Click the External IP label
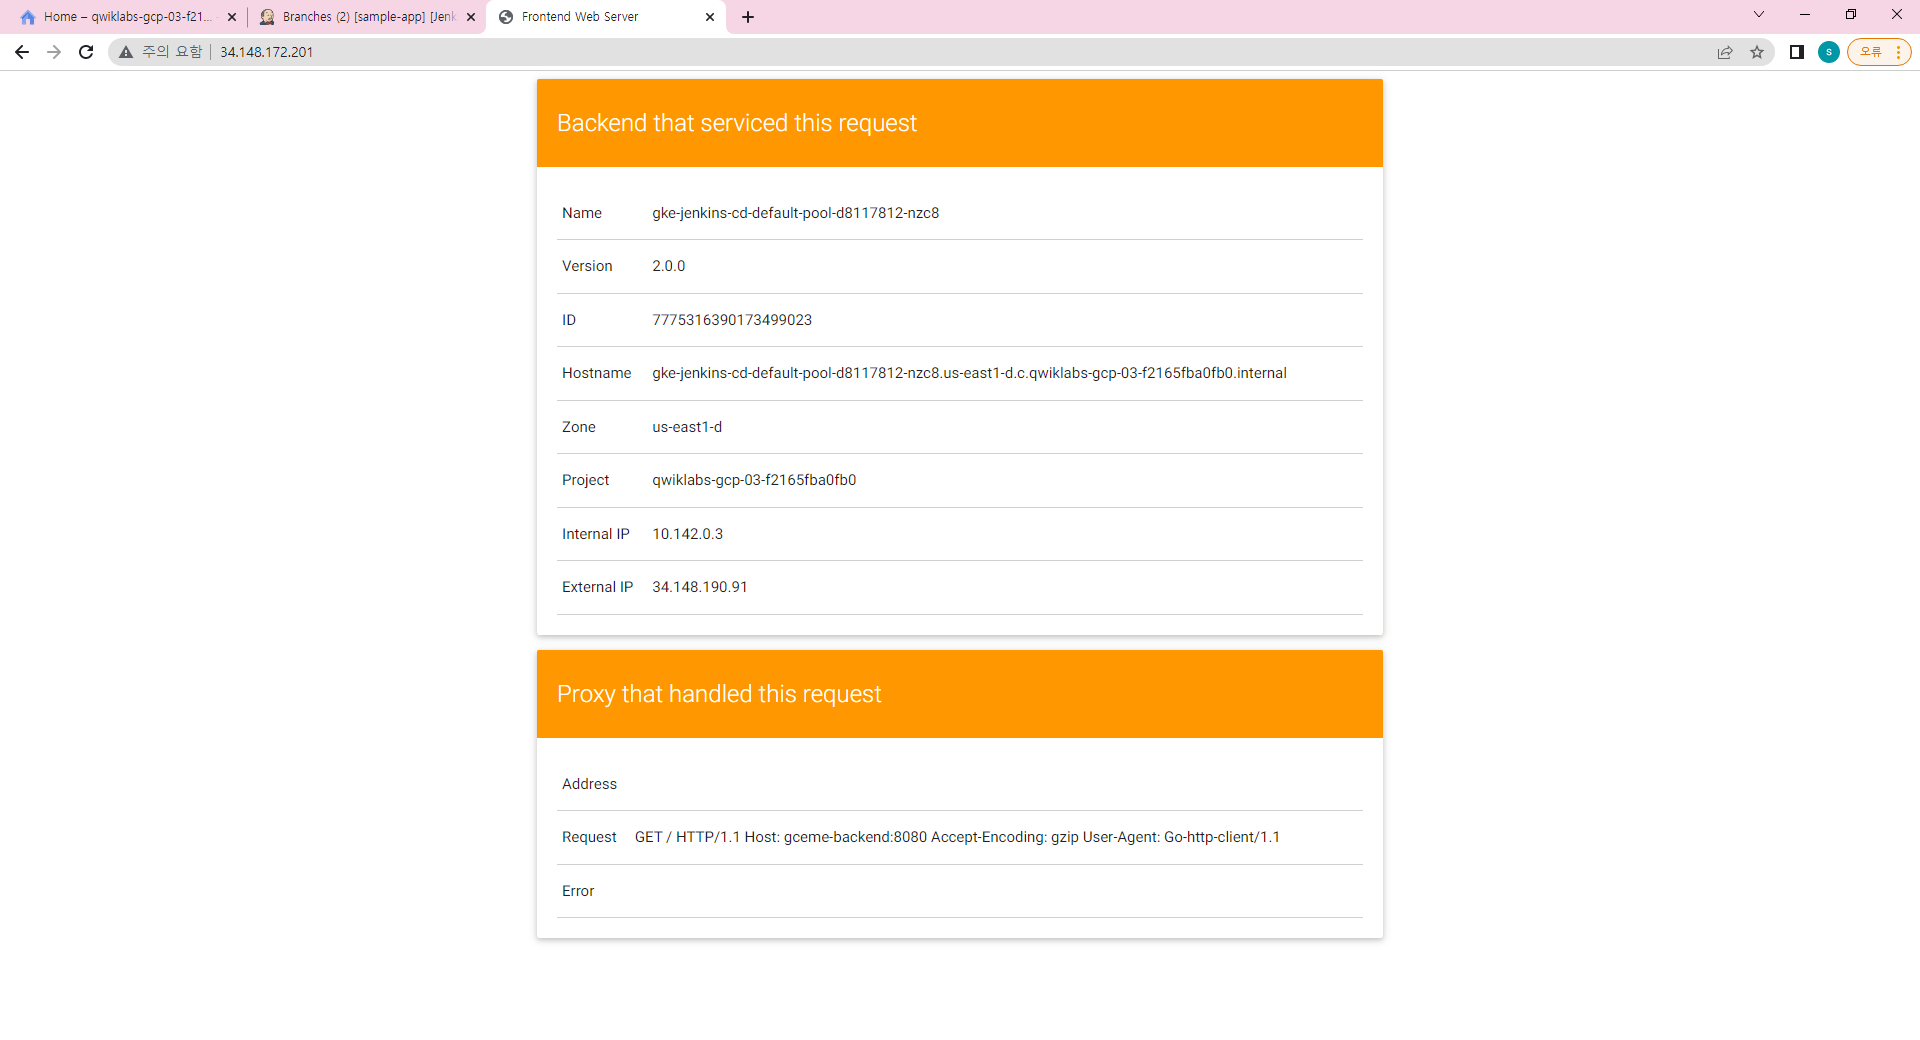Viewport: 1920px width, 1040px height. [x=598, y=587]
